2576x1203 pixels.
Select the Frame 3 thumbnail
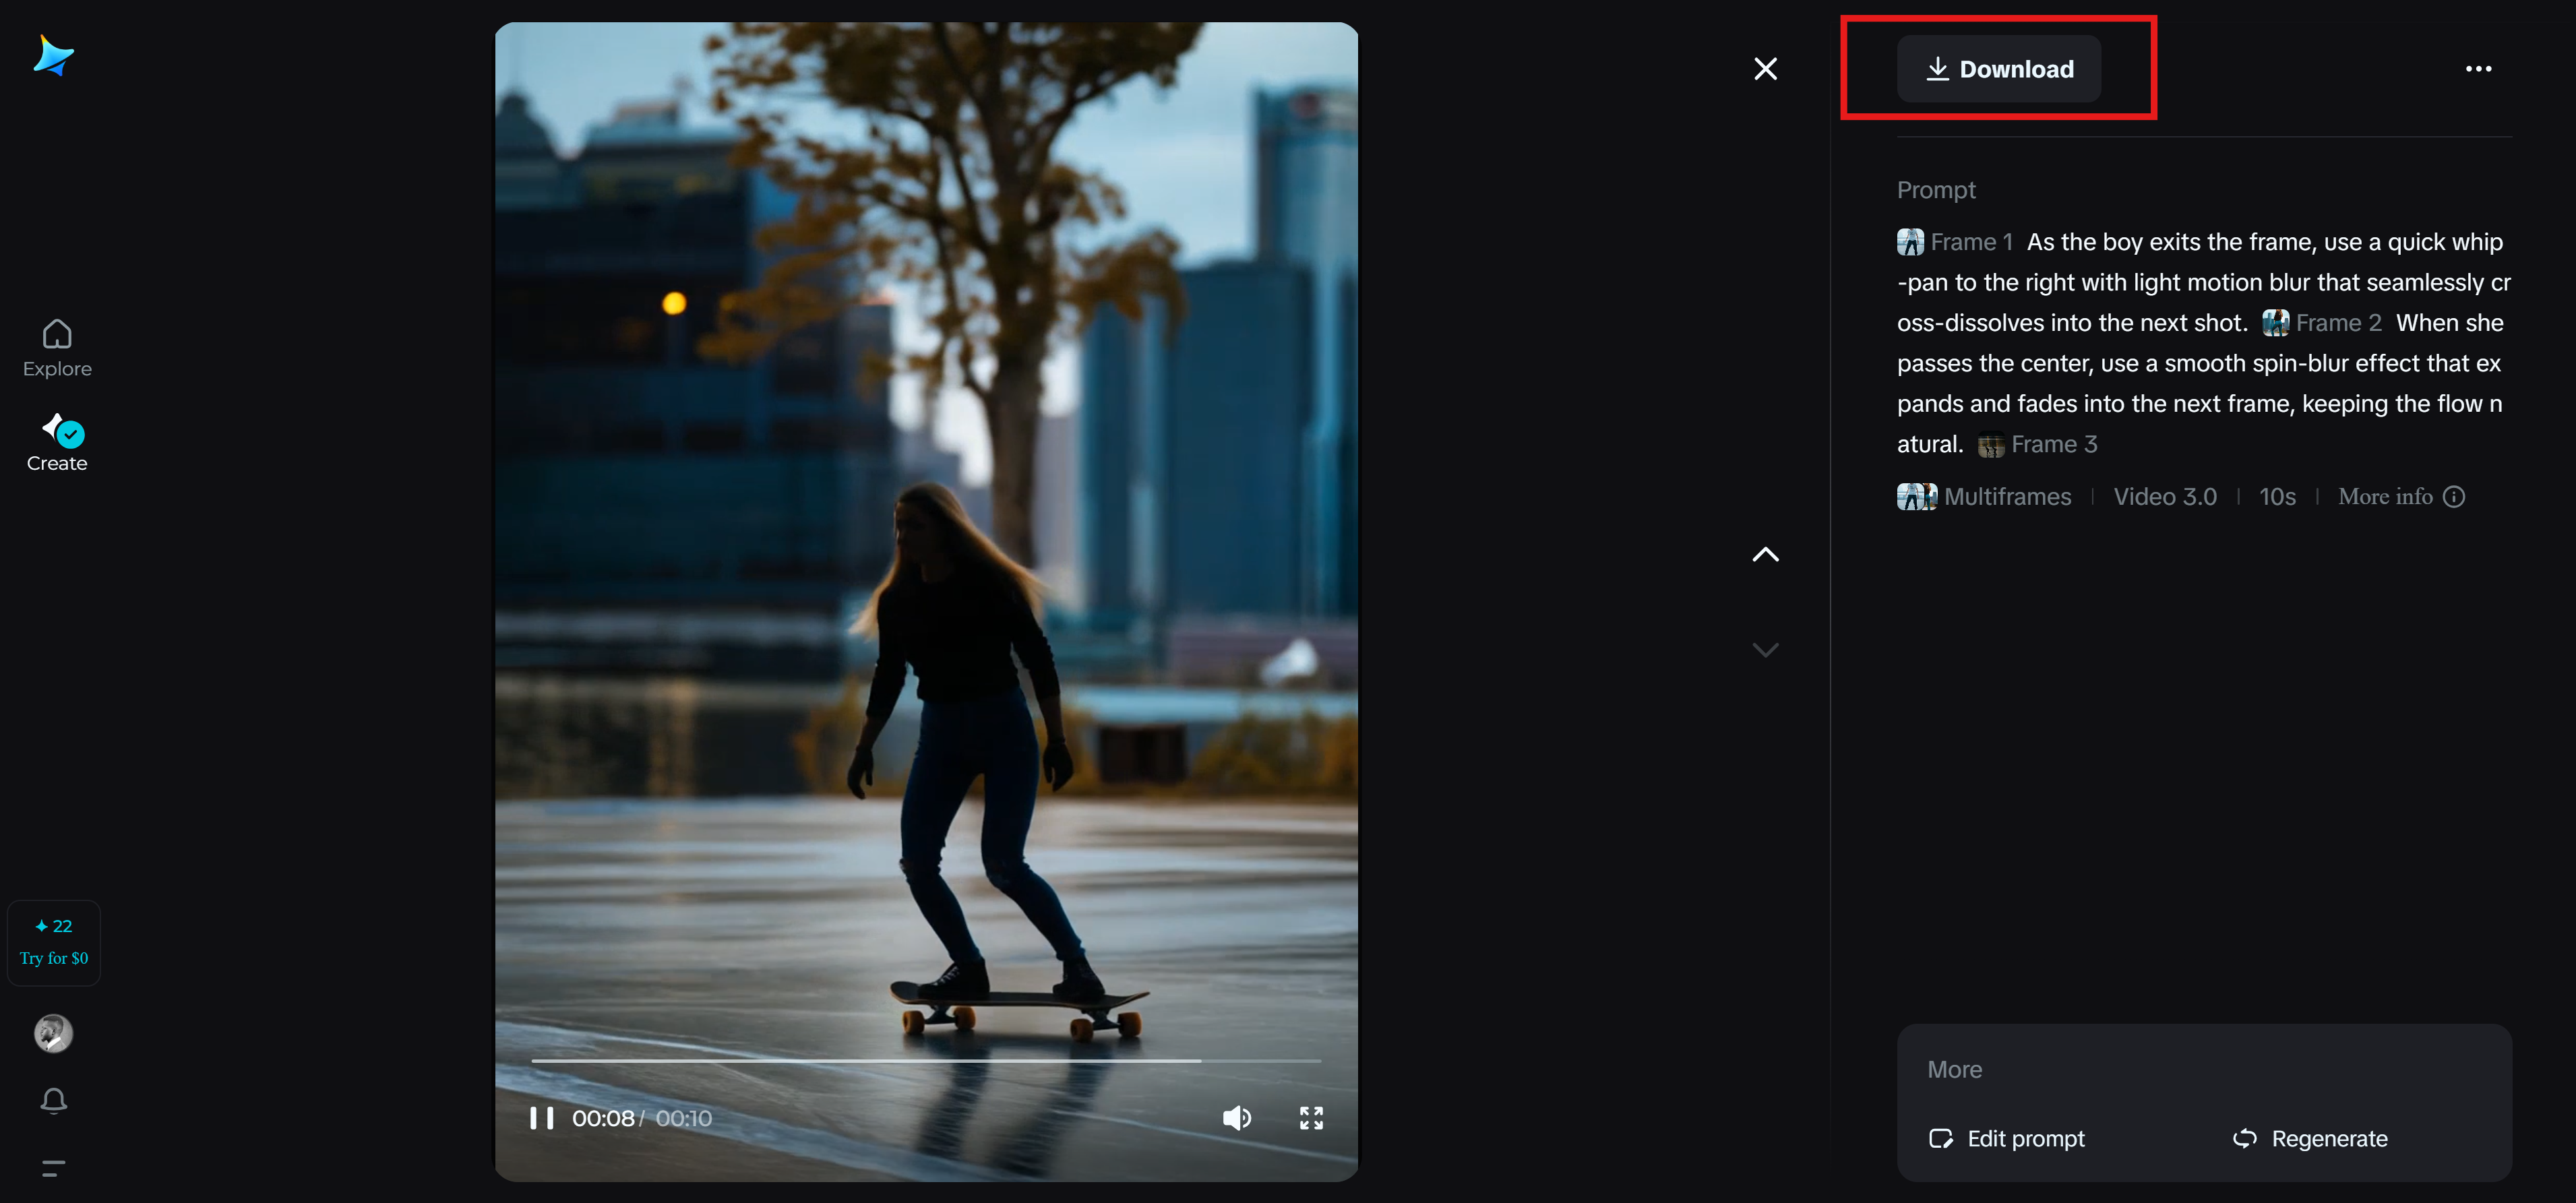[1991, 444]
